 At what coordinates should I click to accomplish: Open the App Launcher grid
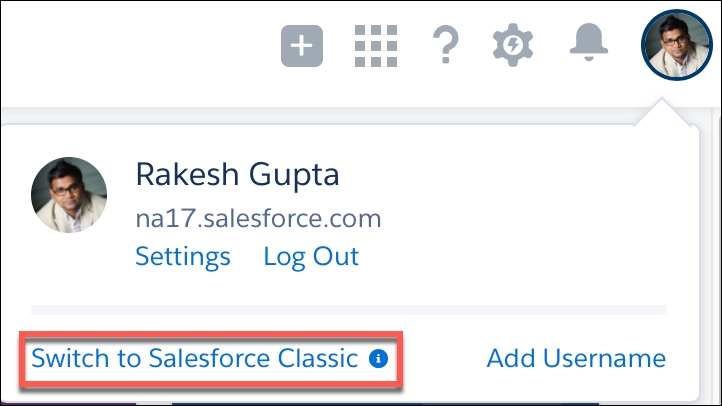point(376,45)
